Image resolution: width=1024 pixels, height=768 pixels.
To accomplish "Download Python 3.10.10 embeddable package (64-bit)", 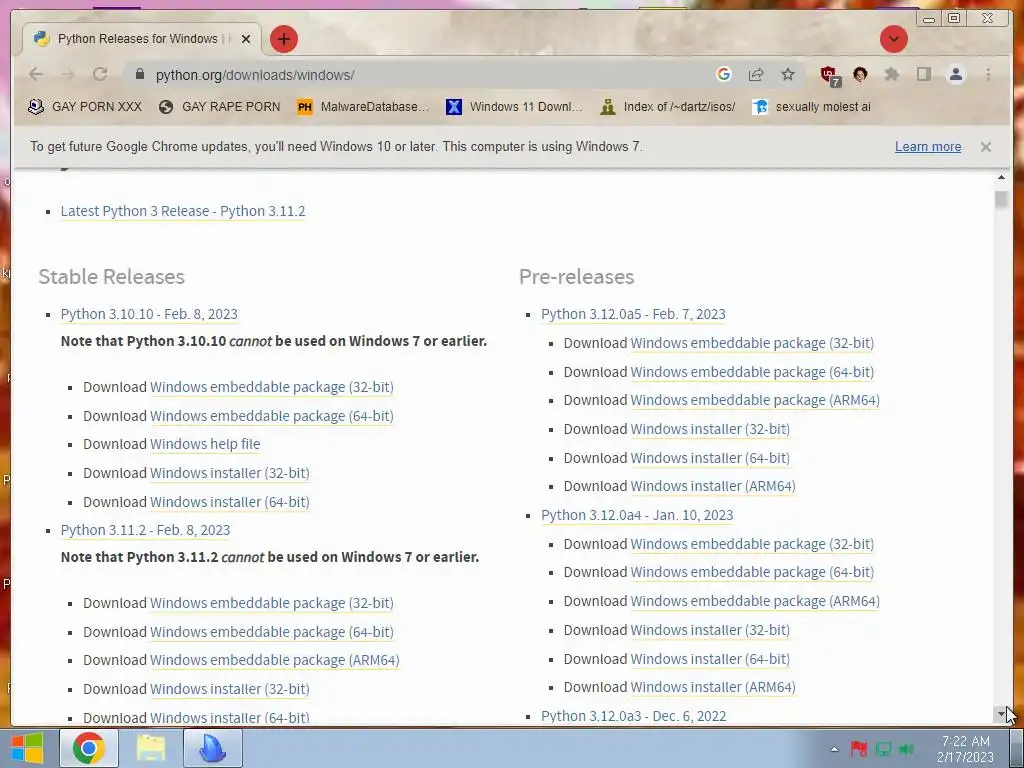I will 272,416.
